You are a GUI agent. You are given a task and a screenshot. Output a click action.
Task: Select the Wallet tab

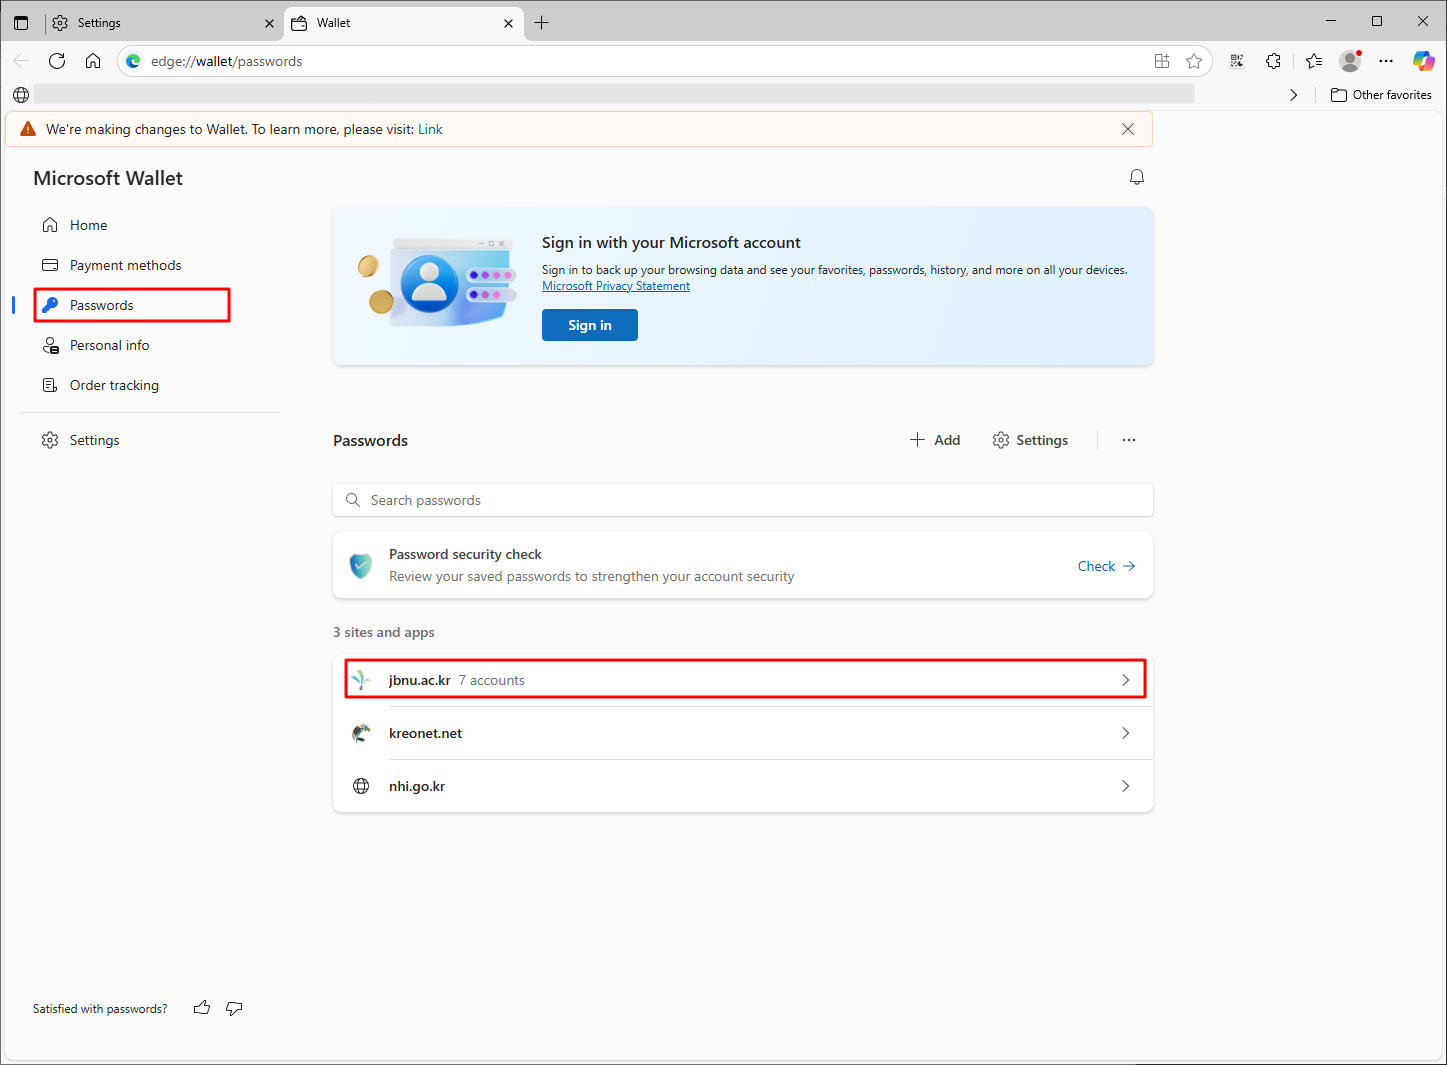[x=403, y=23]
